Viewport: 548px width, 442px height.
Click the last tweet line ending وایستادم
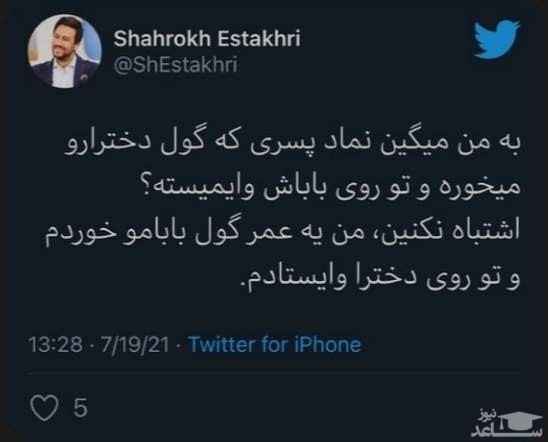coord(381,278)
